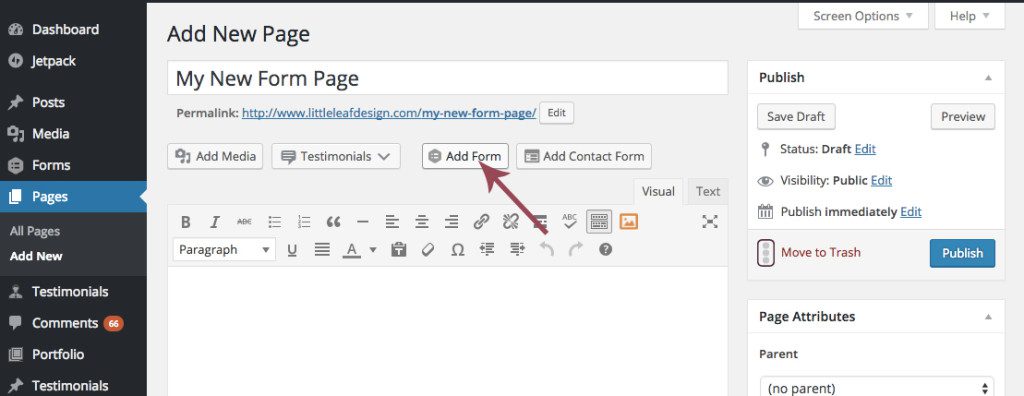Click the Add Media button
This screenshot has height=396, width=1024.
point(215,156)
